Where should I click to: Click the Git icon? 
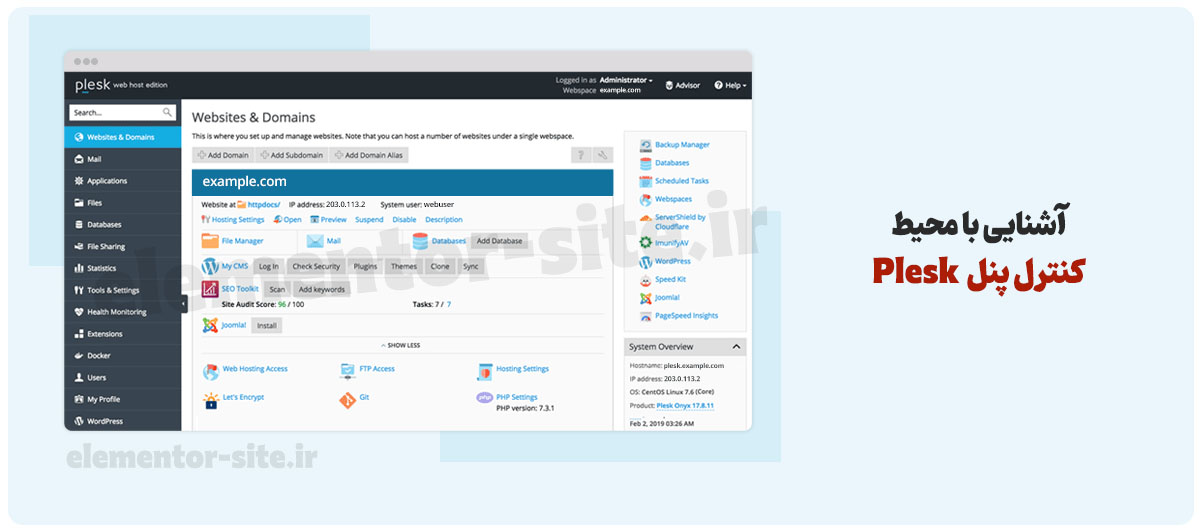click(x=347, y=400)
